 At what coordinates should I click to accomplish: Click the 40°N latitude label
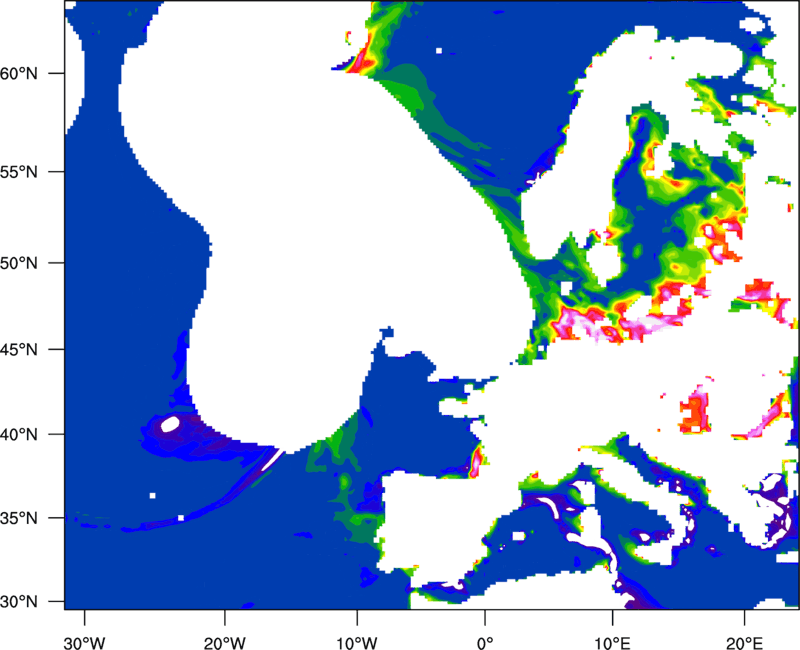pos(19,435)
